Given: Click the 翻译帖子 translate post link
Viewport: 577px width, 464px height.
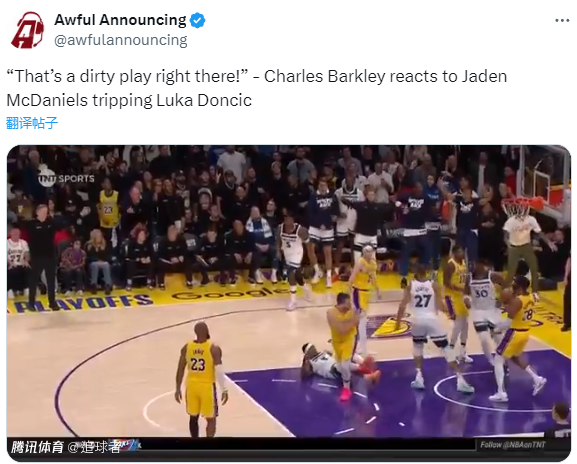Looking at the screenshot, I should [32, 123].
